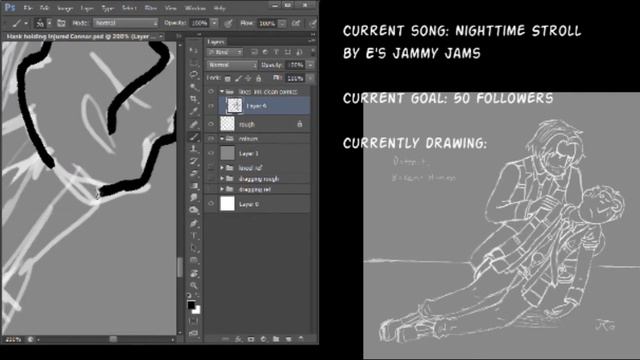Image resolution: width=640 pixels, height=360 pixels.
Task: Create a new group folder
Action: click(276, 339)
